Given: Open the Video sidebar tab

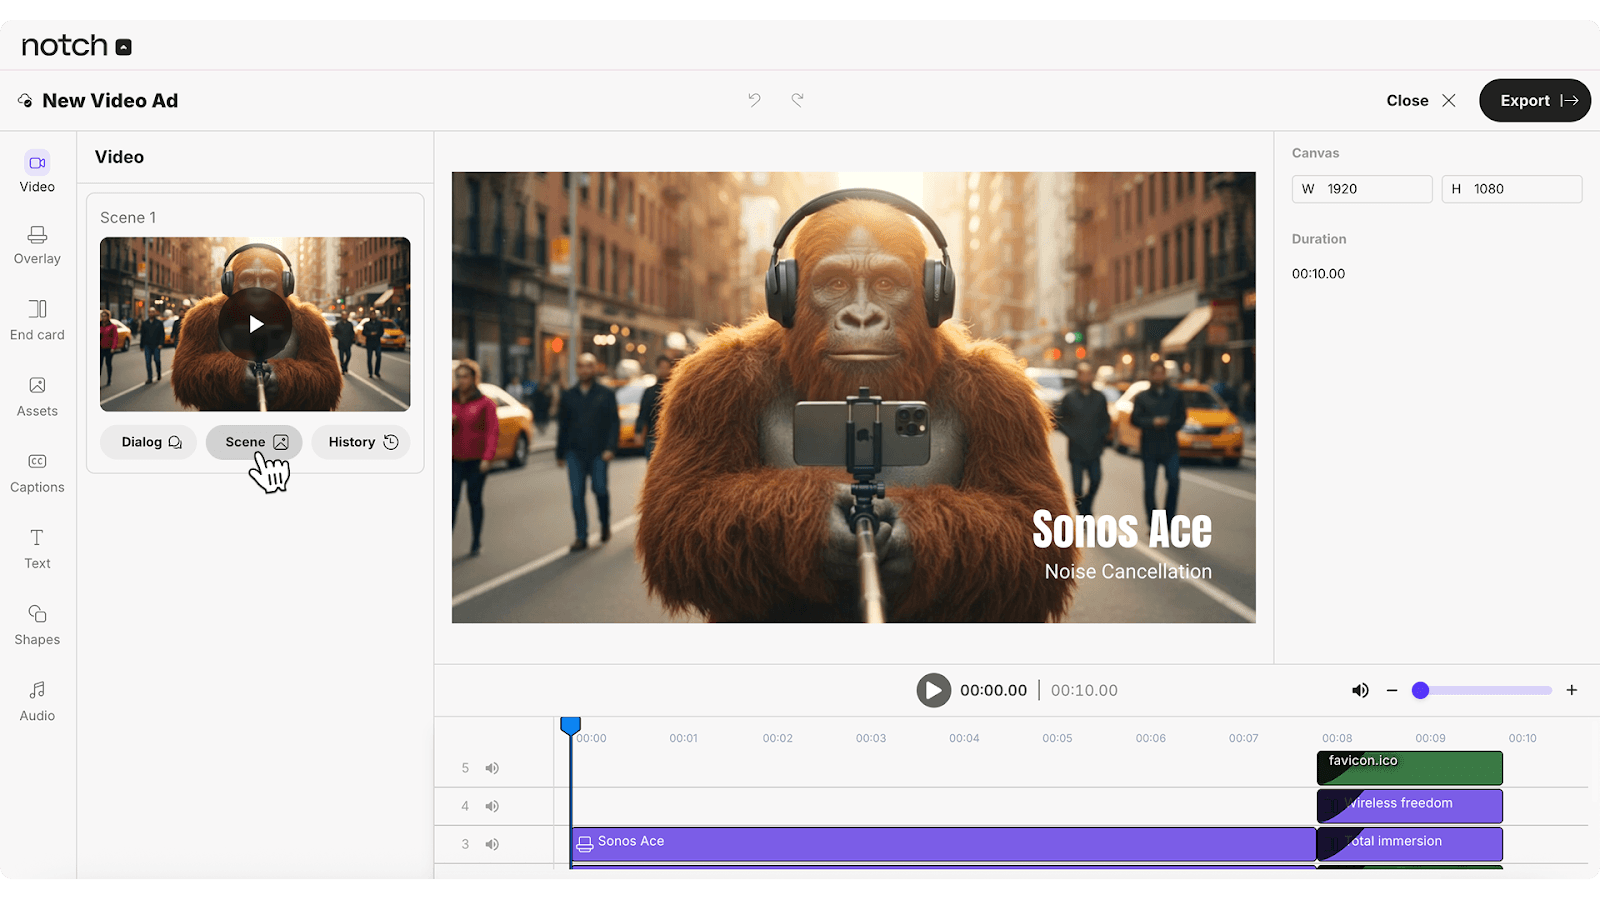Looking at the screenshot, I should (x=37, y=172).
